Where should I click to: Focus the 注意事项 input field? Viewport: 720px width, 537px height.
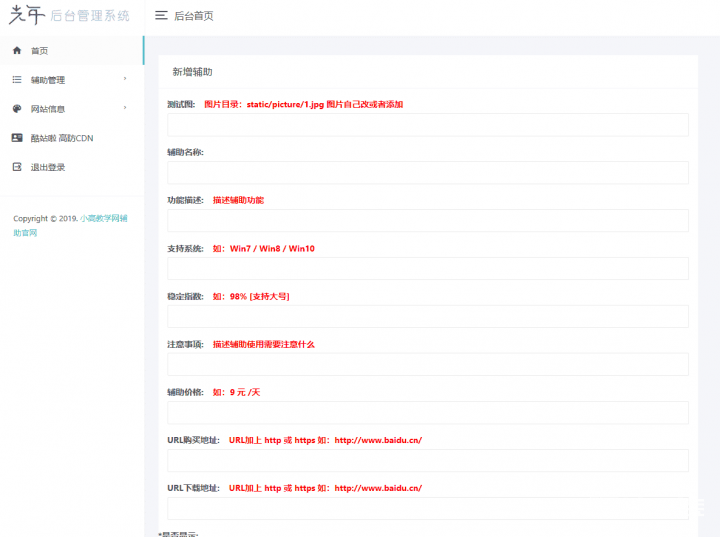(428, 365)
